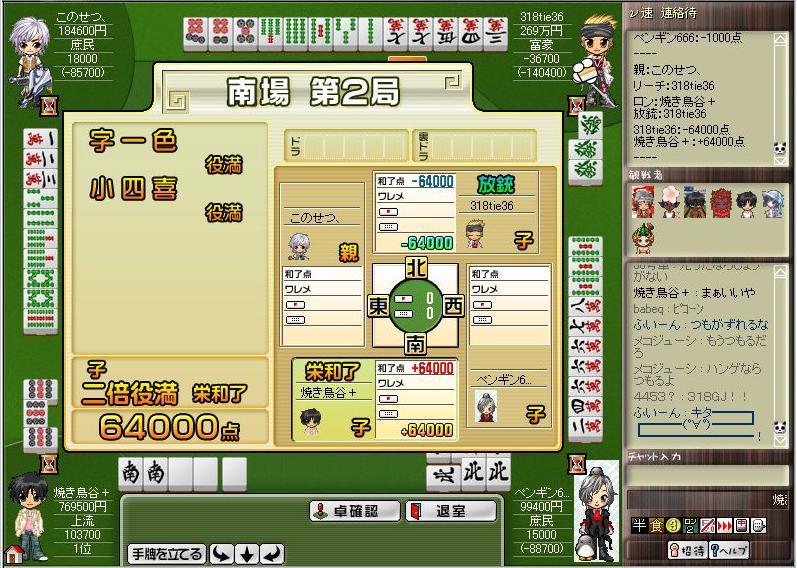Open the ヘルプ help button
Image resolution: width=797 pixels, height=568 pixels.
[x=728, y=550]
